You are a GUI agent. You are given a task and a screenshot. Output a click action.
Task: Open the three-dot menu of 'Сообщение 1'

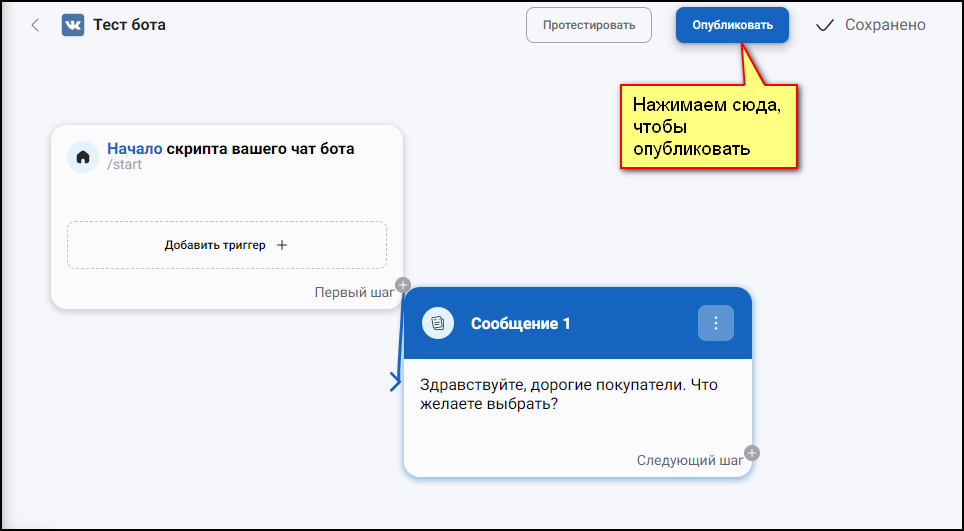coord(716,323)
